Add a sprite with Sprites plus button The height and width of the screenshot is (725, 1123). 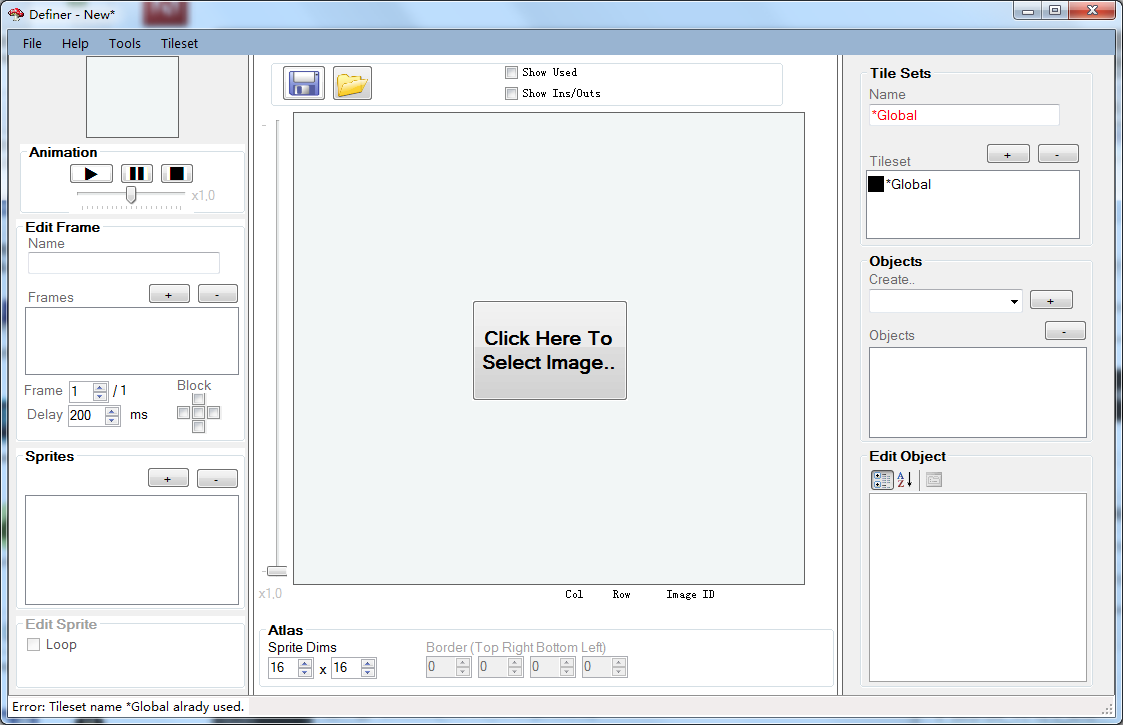point(168,478)
